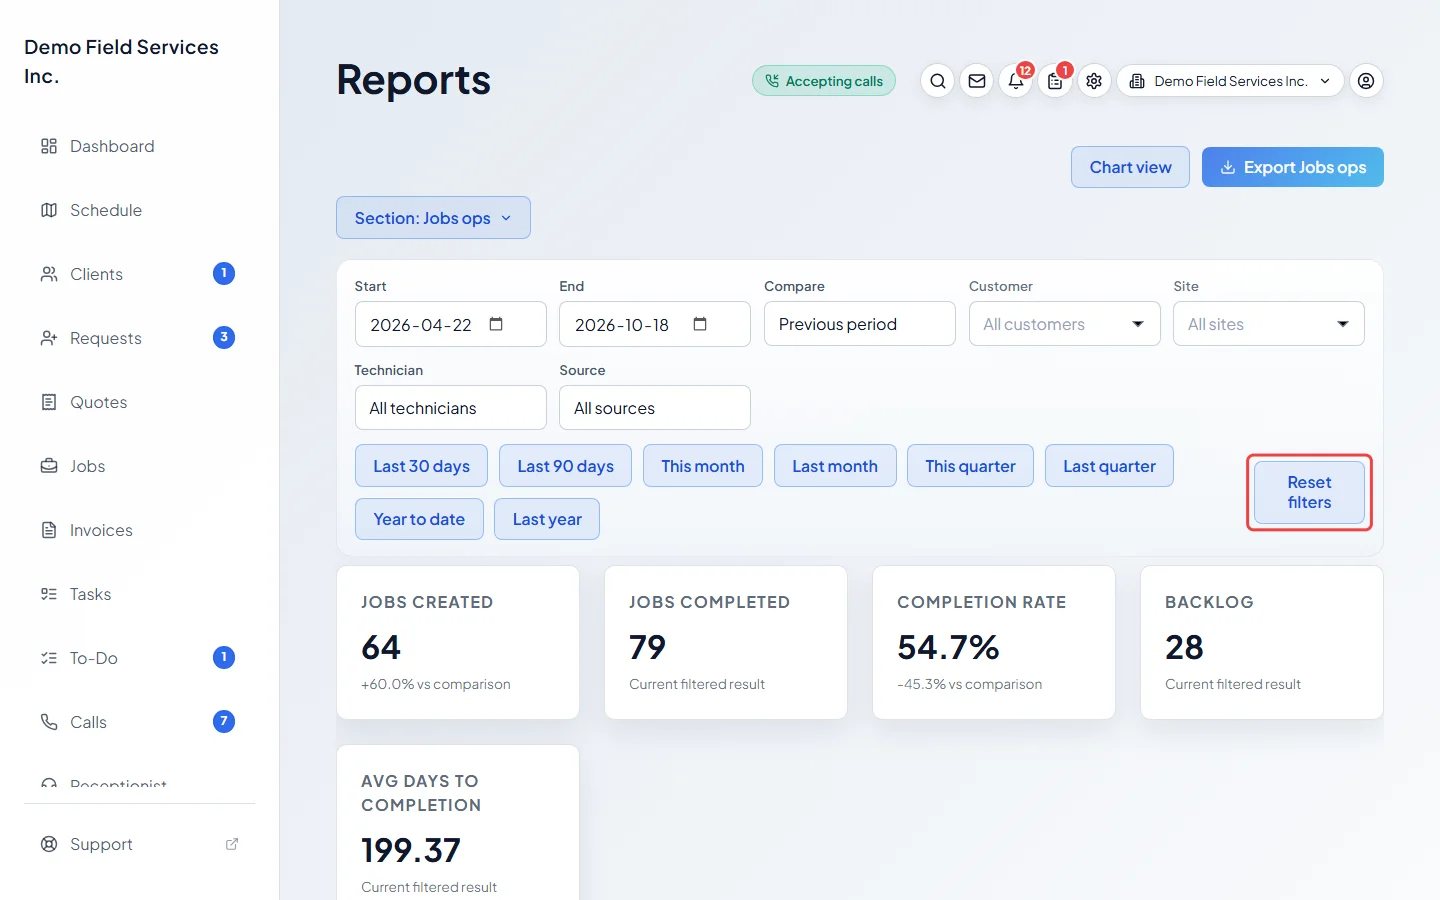
Task: Apply the Last month preset
Action: click(x=835, y=466)
